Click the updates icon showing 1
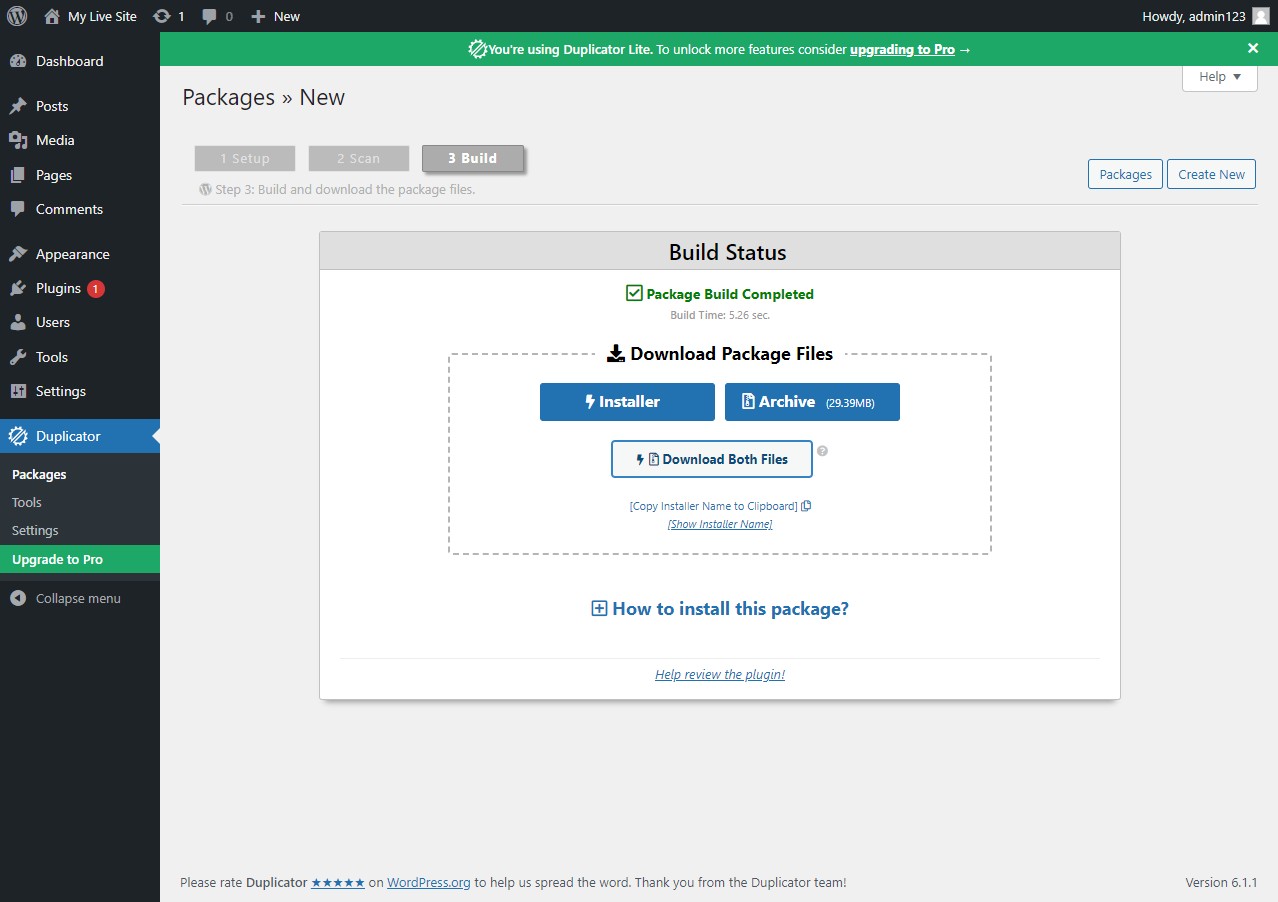Screen dimensions: 1278x902 169,16
